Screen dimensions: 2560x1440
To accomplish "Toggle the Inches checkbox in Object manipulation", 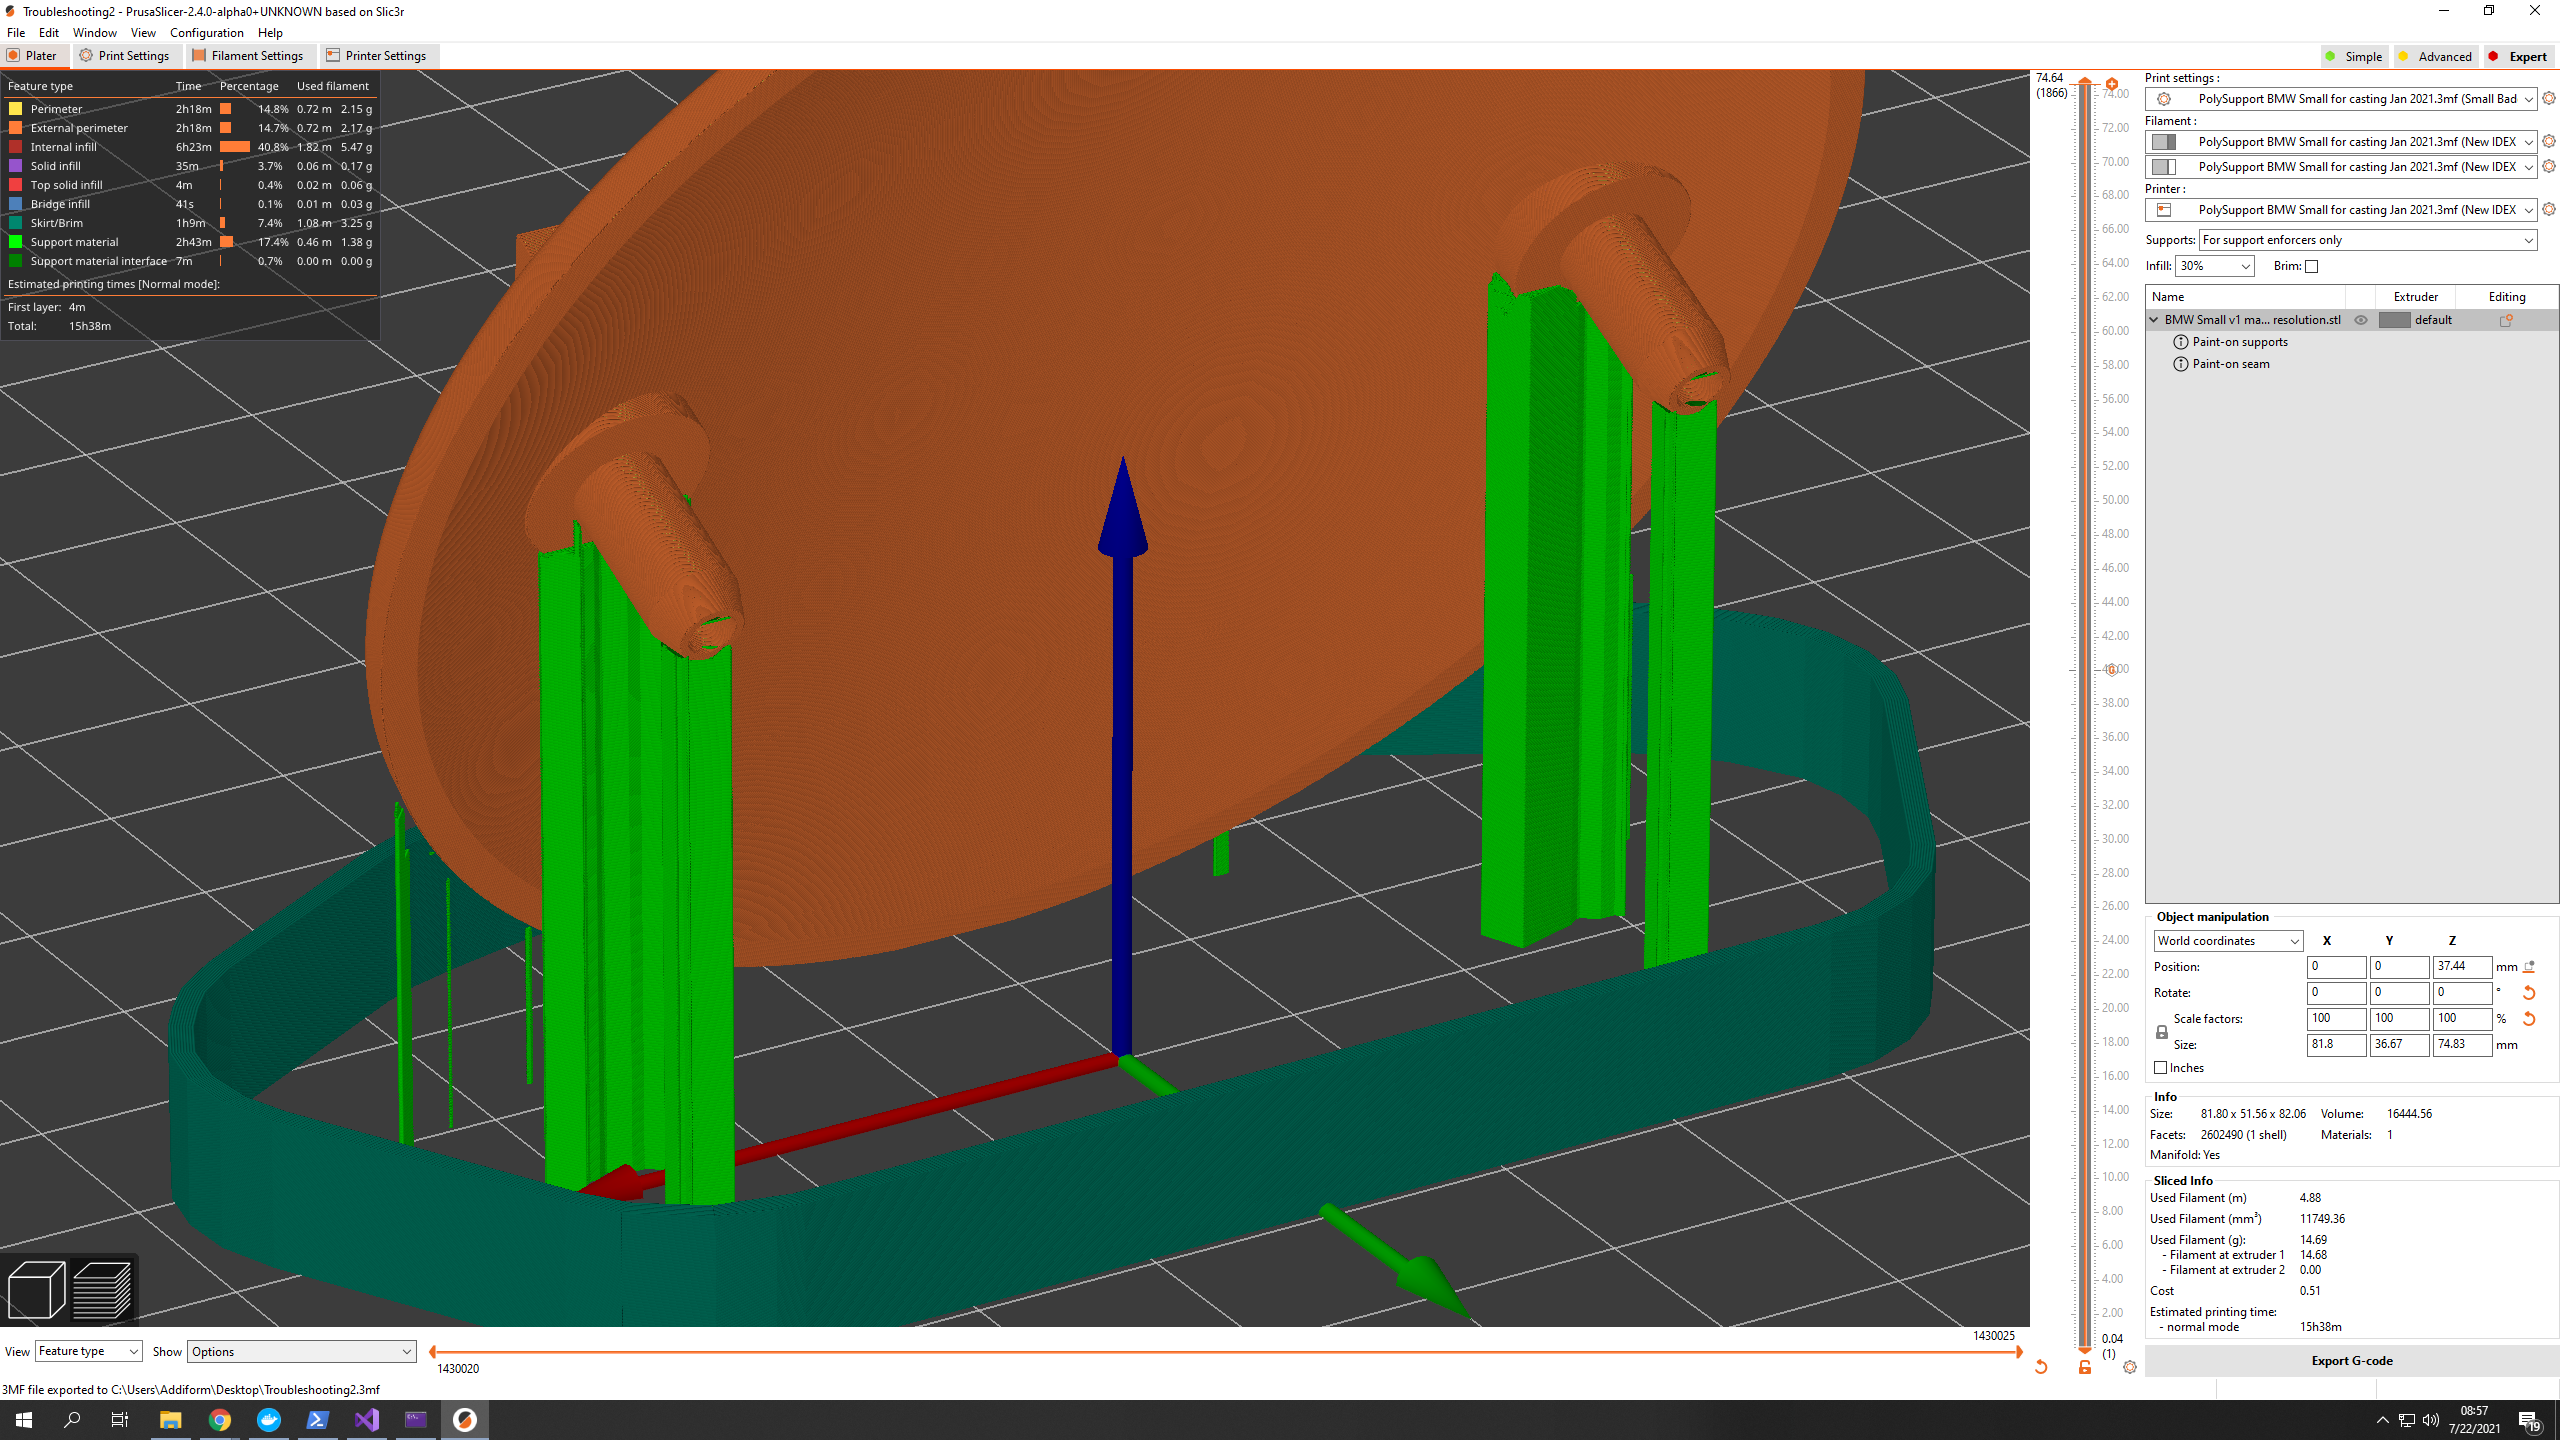I will click(2160, 1067).
